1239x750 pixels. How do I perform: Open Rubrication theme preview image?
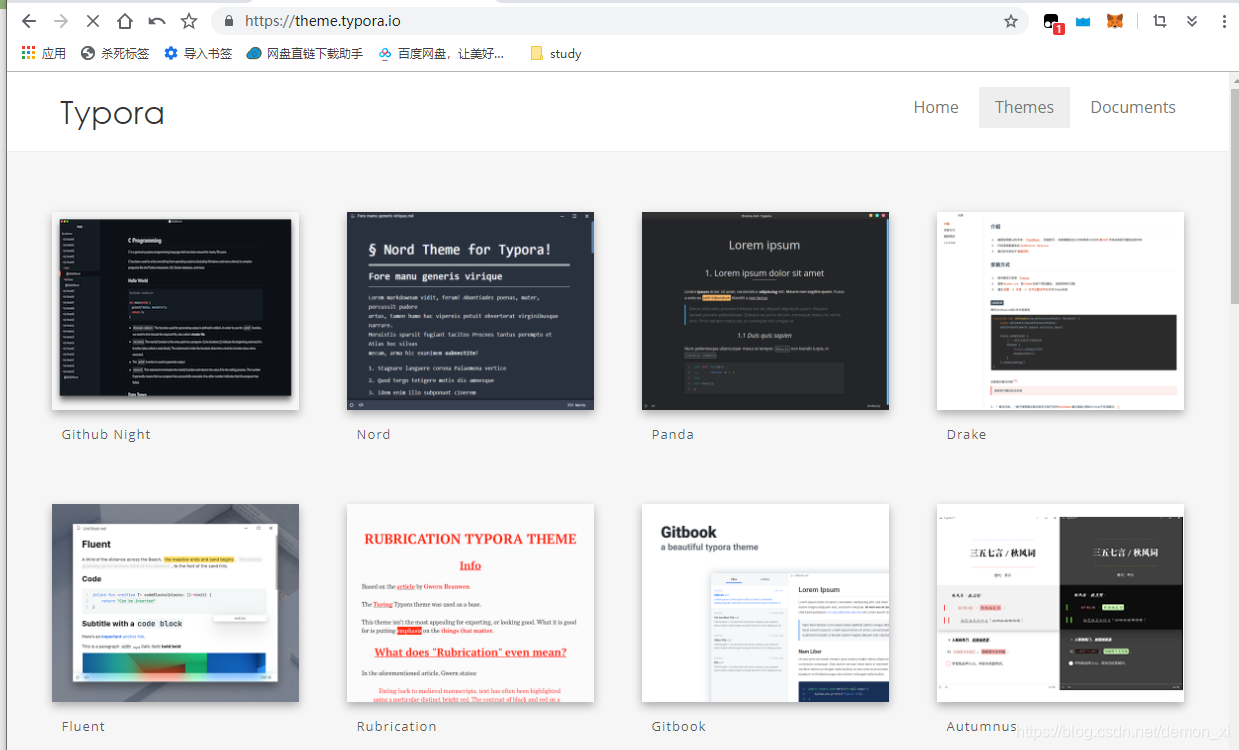[x=470, y=603]
